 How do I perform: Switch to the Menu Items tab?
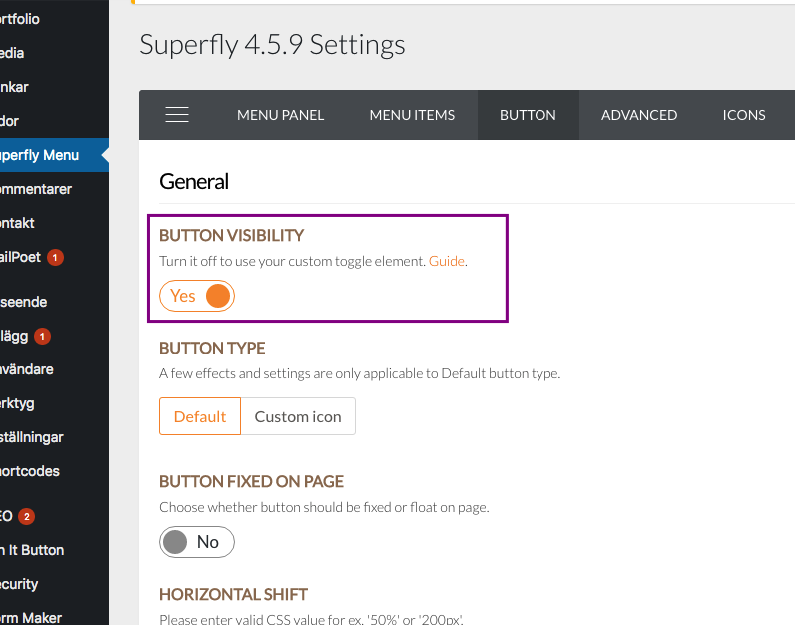[x=412, y=115]
